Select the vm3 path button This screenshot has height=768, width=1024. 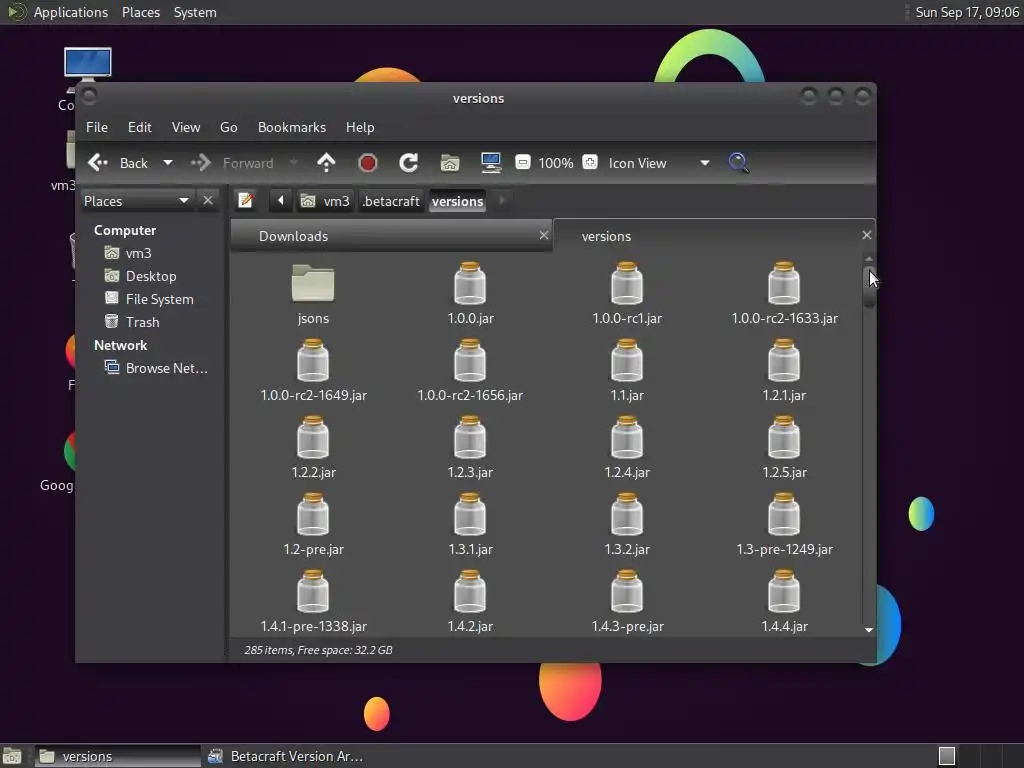click(326, 201)
